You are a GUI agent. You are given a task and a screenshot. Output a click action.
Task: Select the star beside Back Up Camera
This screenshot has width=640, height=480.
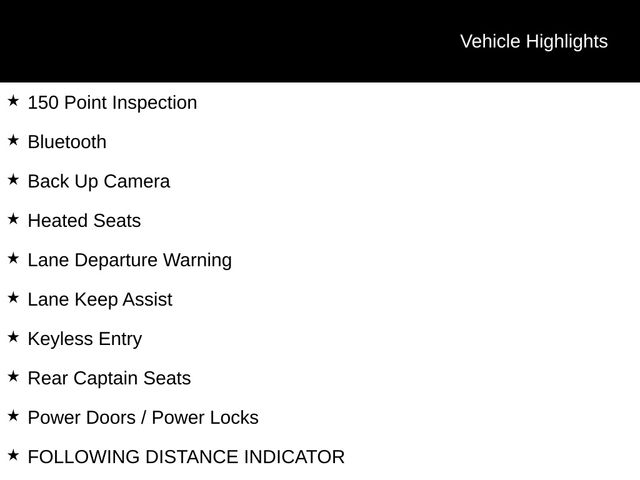pos(13,180)
